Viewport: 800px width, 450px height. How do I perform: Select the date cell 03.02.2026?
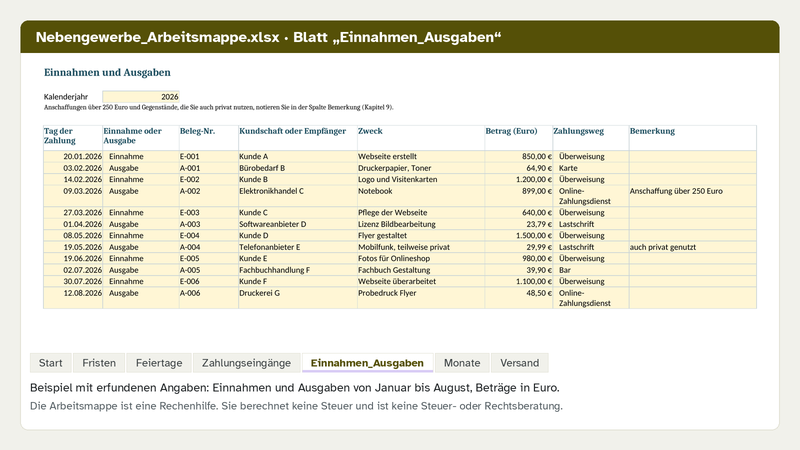point(73,168)
